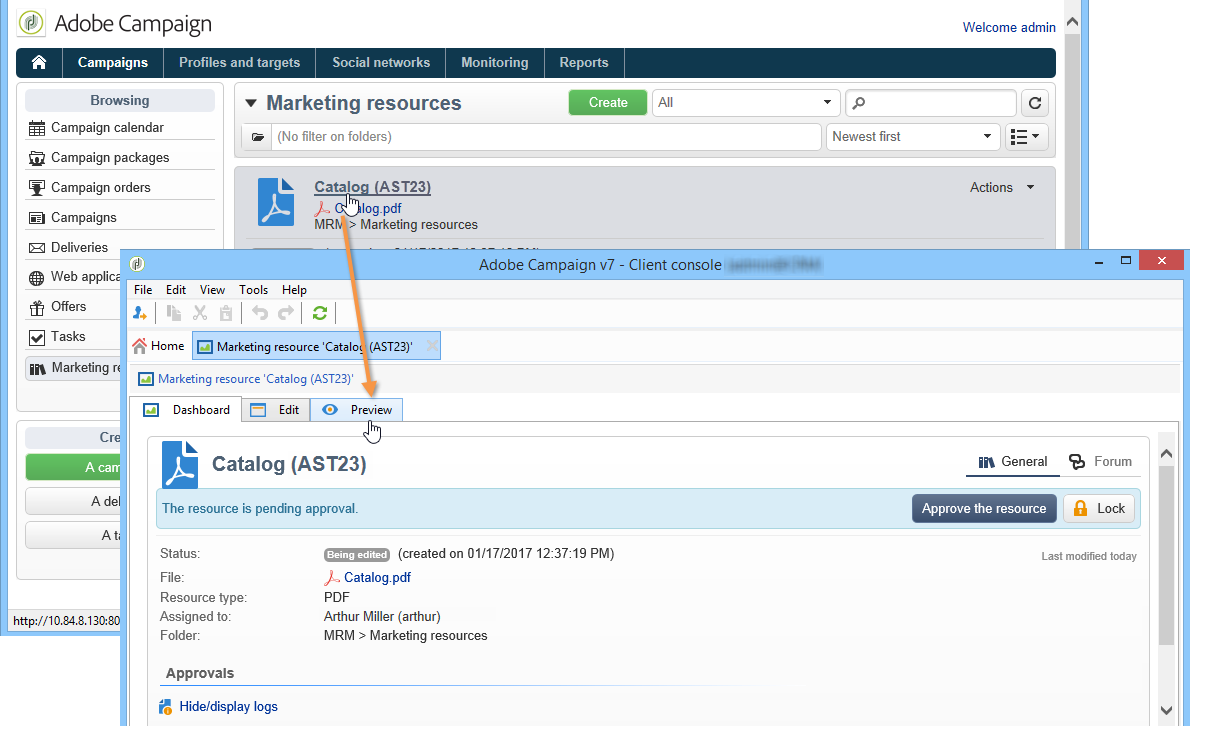Click the padlock icon on the Lock button

(1081, 508)
